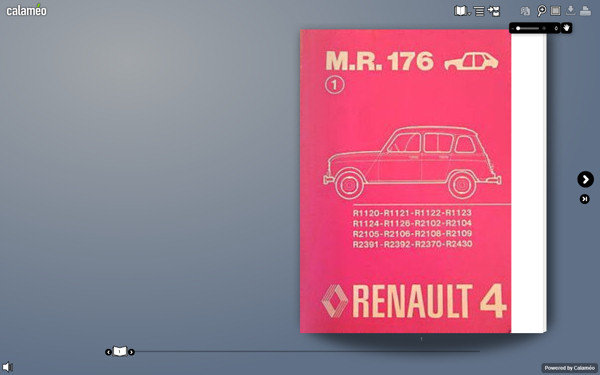Click the rotate icon in zoom bar
Viewport: 600px width, 375px height.
pyautogui.click(x=556, y=28)
